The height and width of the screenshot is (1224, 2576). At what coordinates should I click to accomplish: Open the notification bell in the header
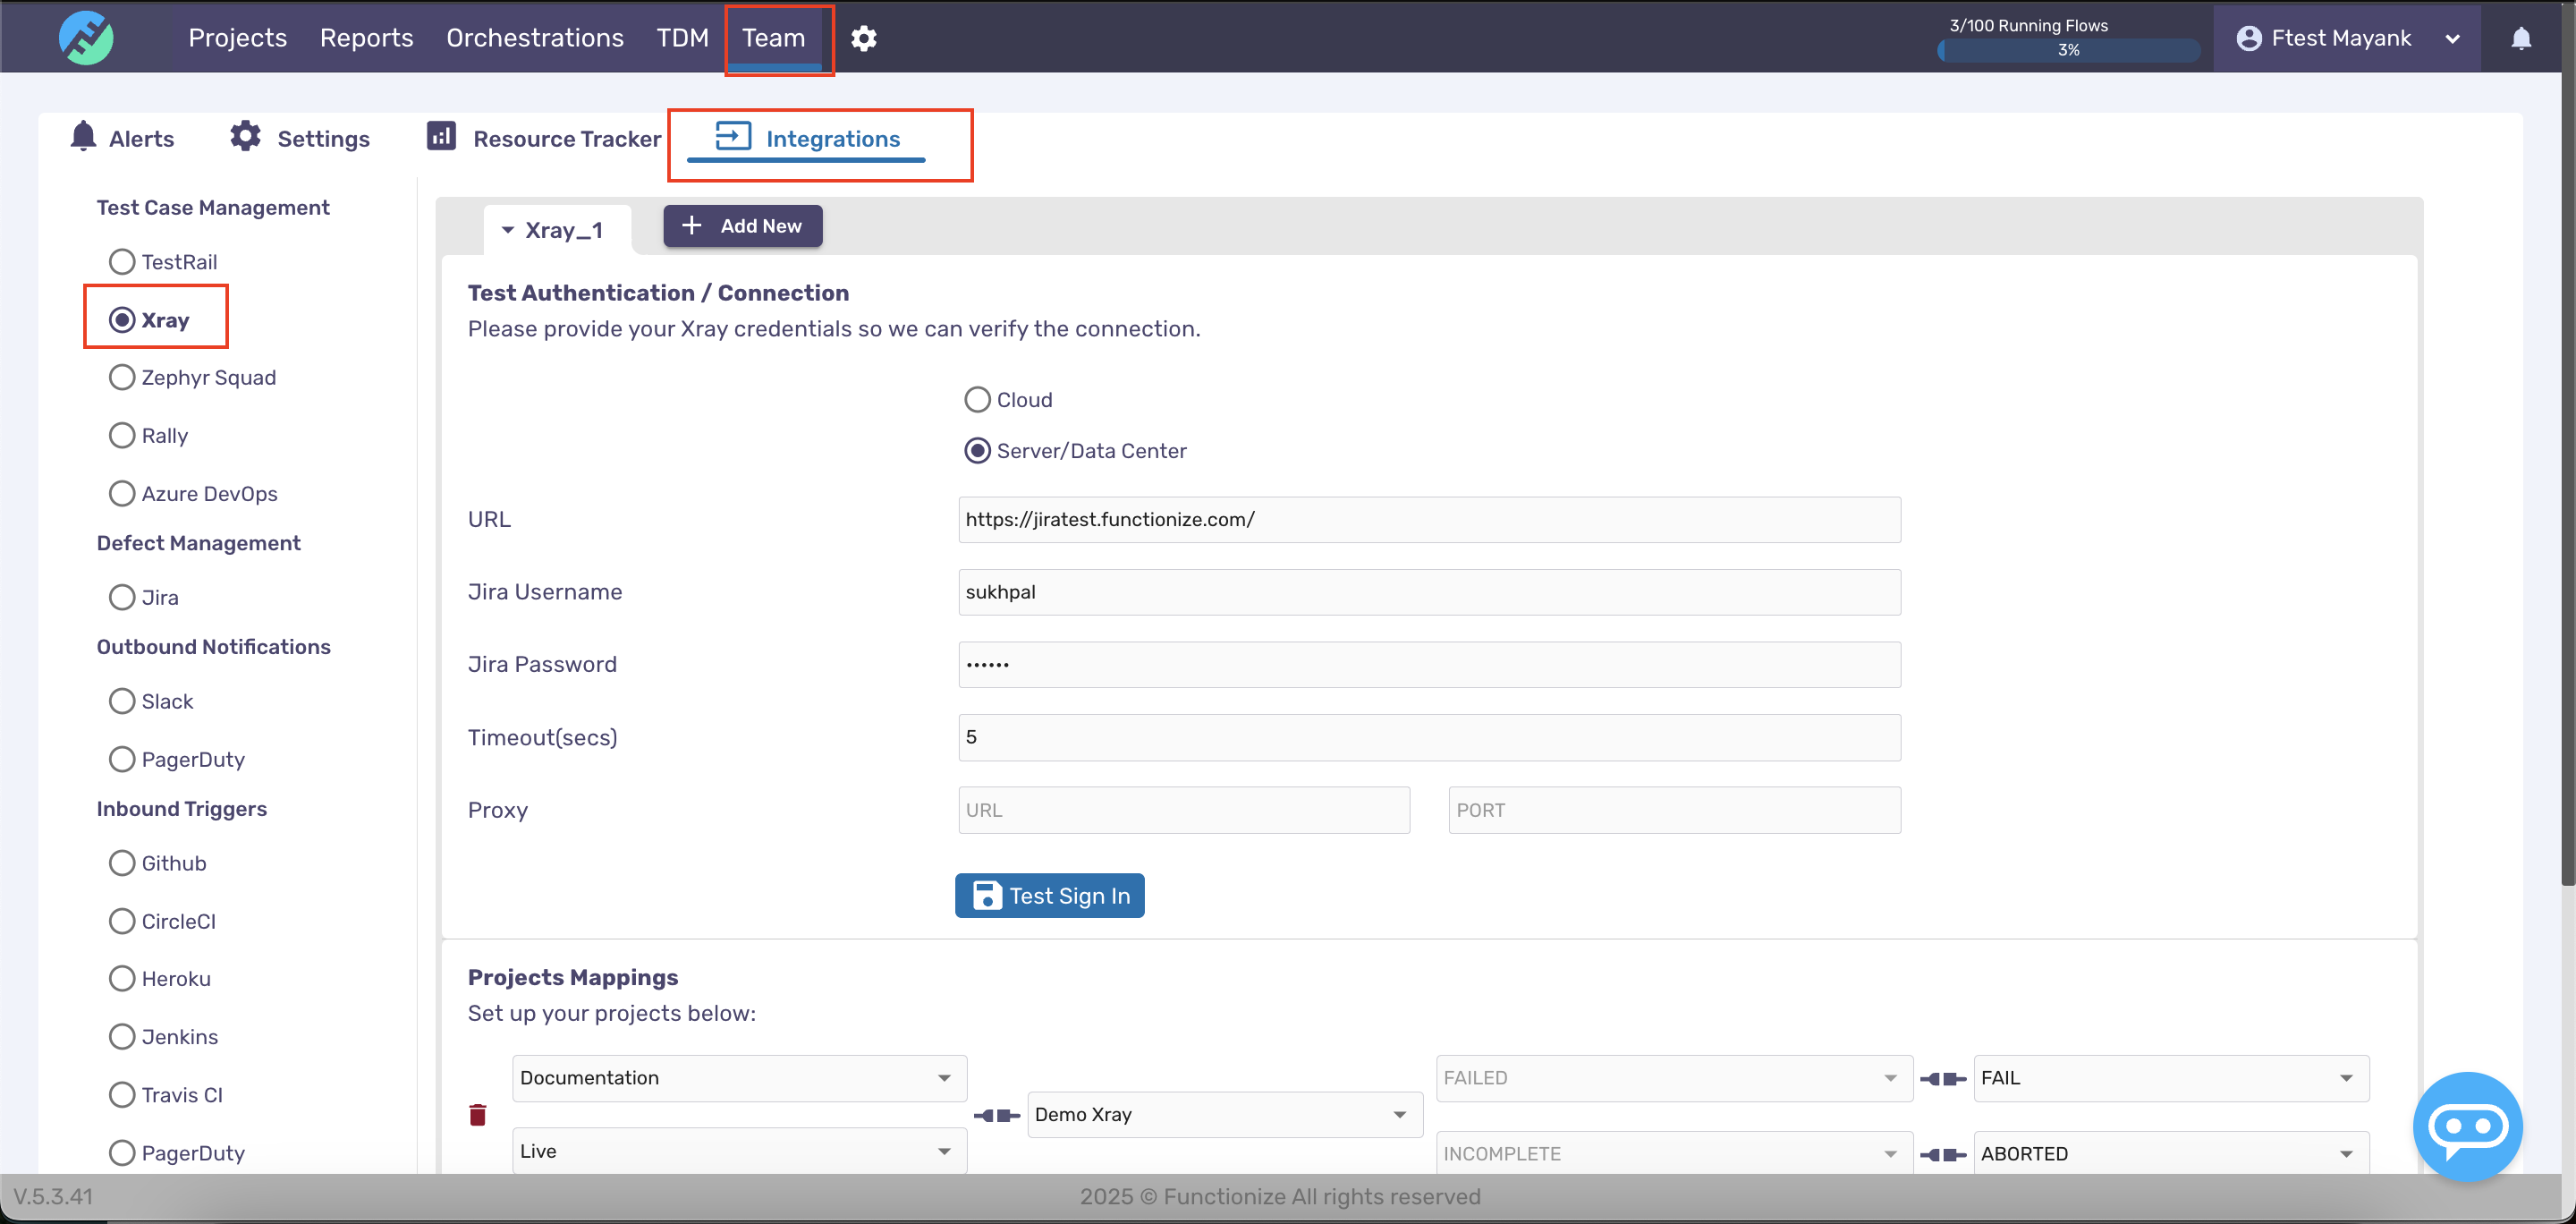click(x=2521, y=38)
